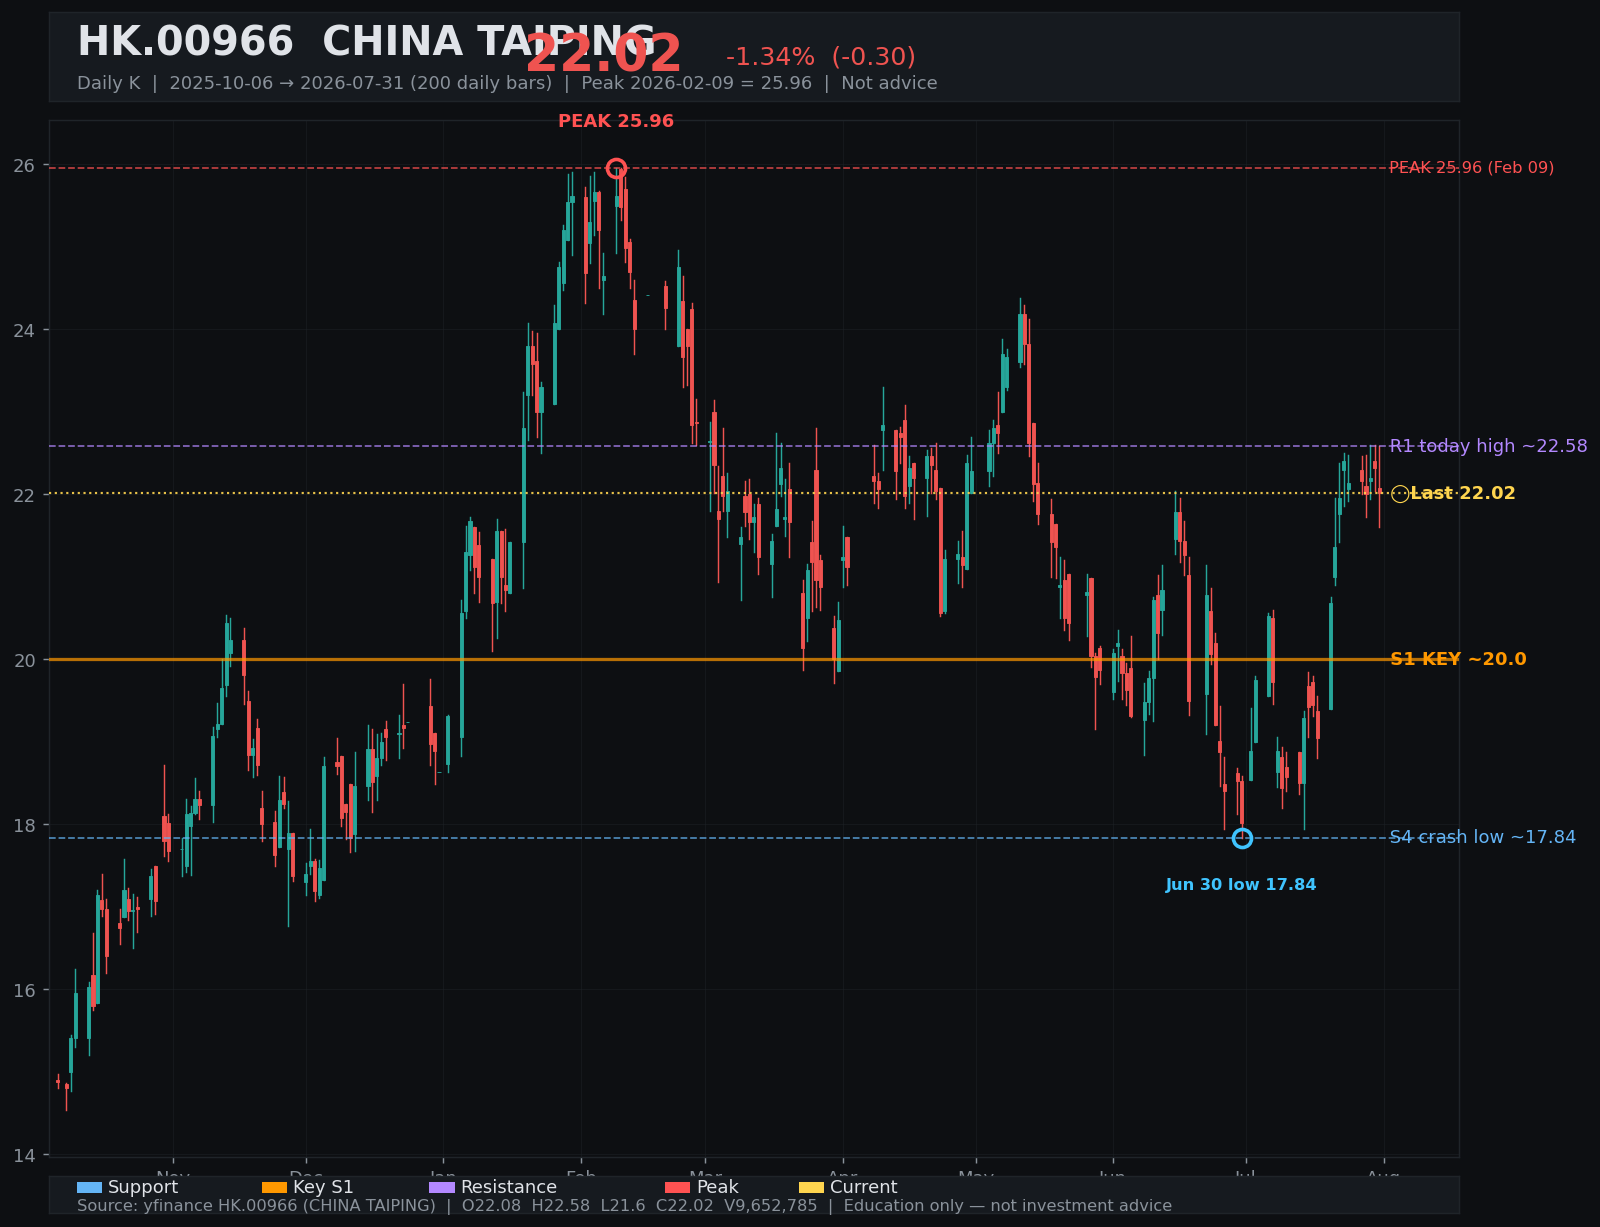This screenshot has width=1600, height=1227.
Task: Click the 'Key S1' legend label
Action: (x=323, y=1188)
